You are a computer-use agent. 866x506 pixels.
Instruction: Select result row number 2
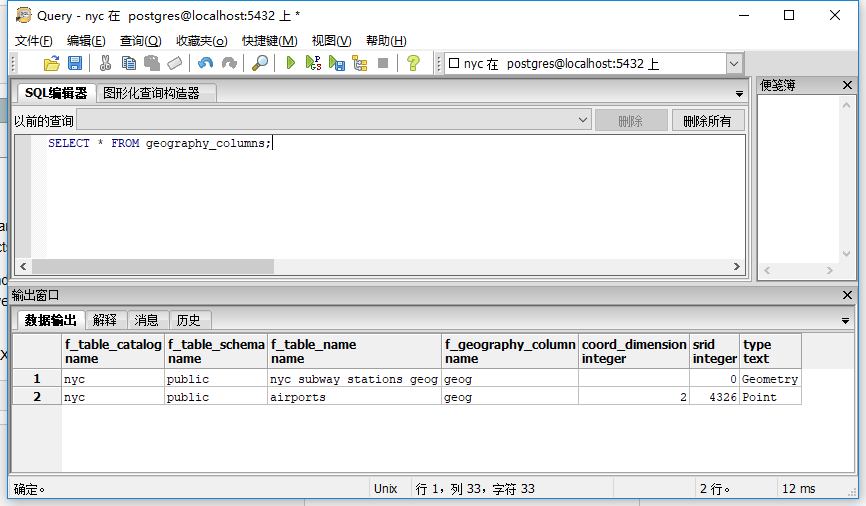37,396
